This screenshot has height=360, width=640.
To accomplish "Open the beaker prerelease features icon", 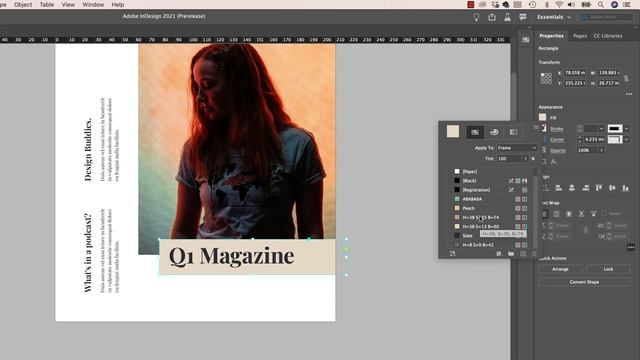I will 507,17.
